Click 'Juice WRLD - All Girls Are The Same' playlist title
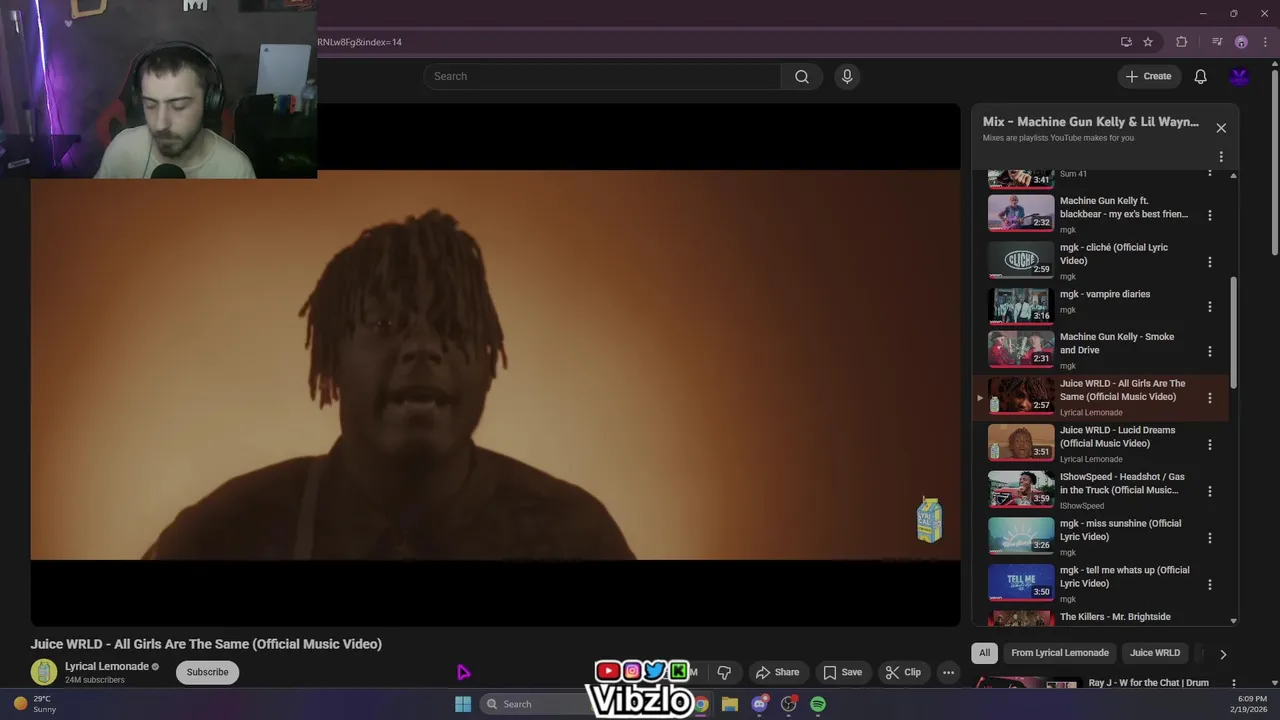This screenshot has width=1280, height=720. [x=1122, y=390]
